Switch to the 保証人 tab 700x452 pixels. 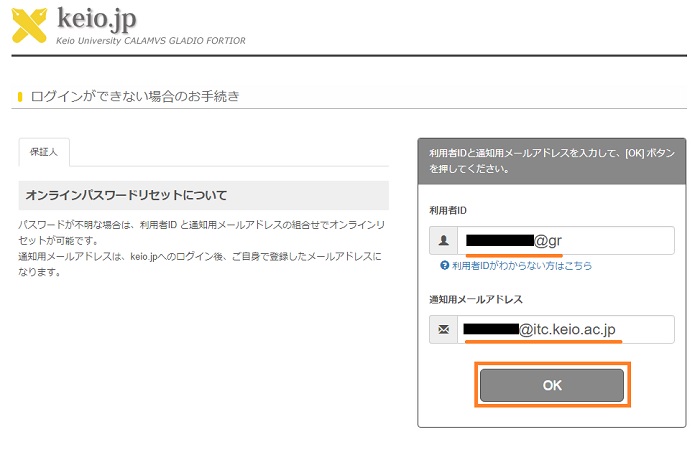click(44, 152)
